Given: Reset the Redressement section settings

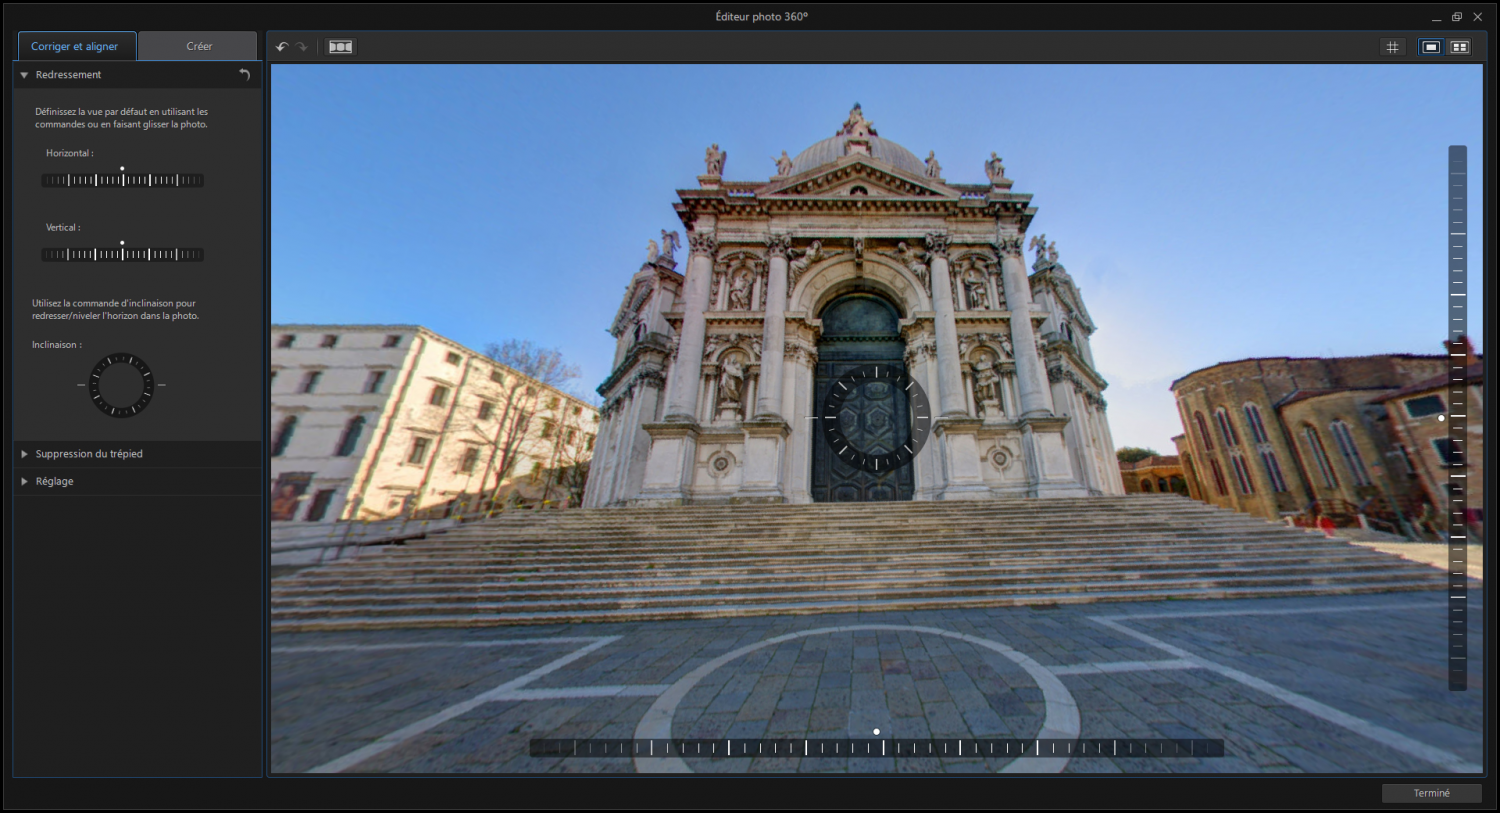Looking at the screenshot, I should pos(244,75).
